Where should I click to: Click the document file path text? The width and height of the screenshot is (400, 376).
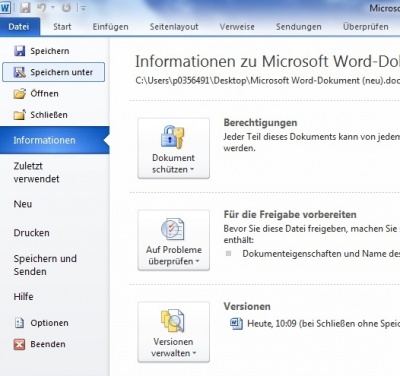coord(268,81)
